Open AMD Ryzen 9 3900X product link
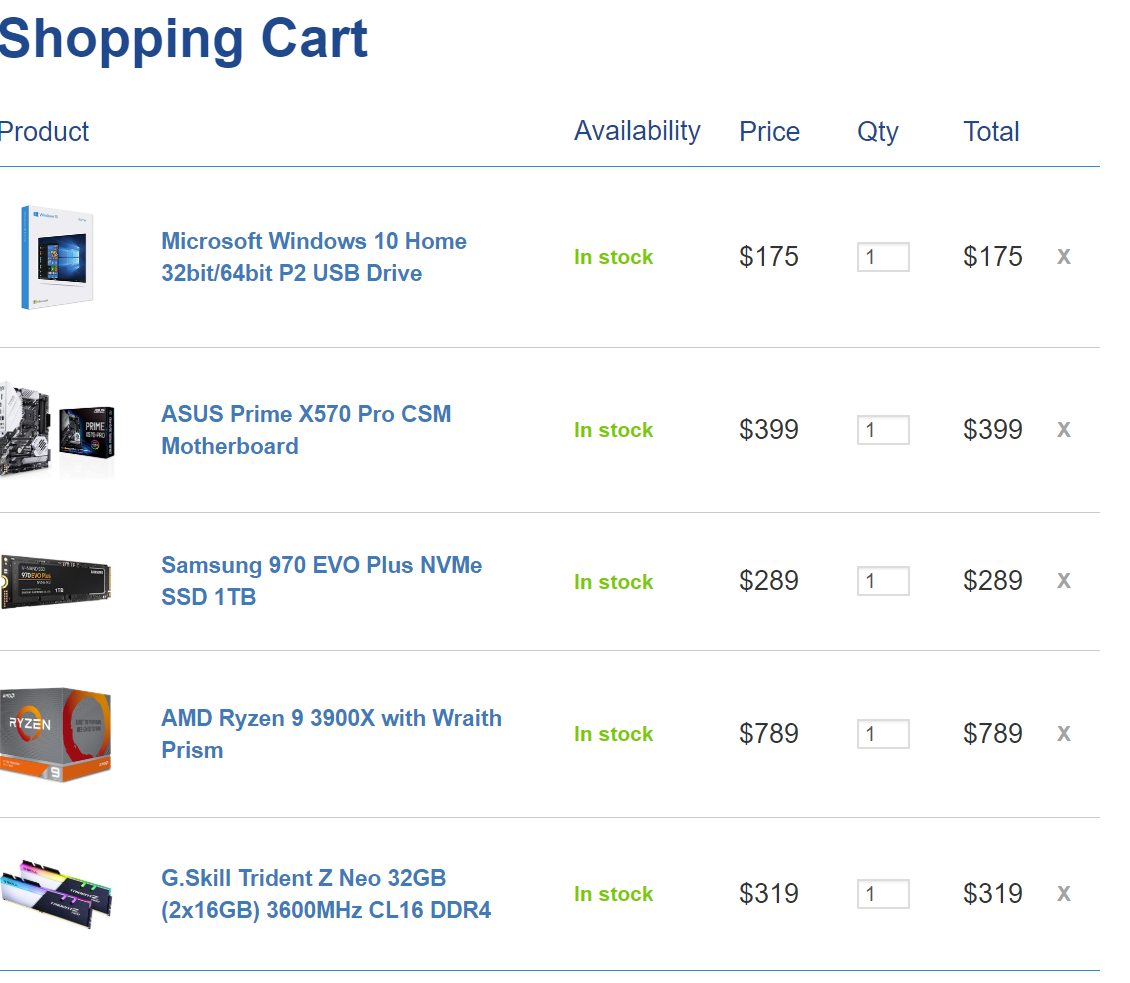The width and height of the screenshot is (1130, 983). (x=332, y=734)
